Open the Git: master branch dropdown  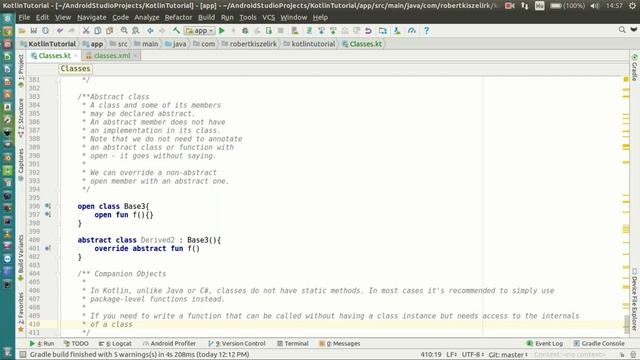[508, 354]
